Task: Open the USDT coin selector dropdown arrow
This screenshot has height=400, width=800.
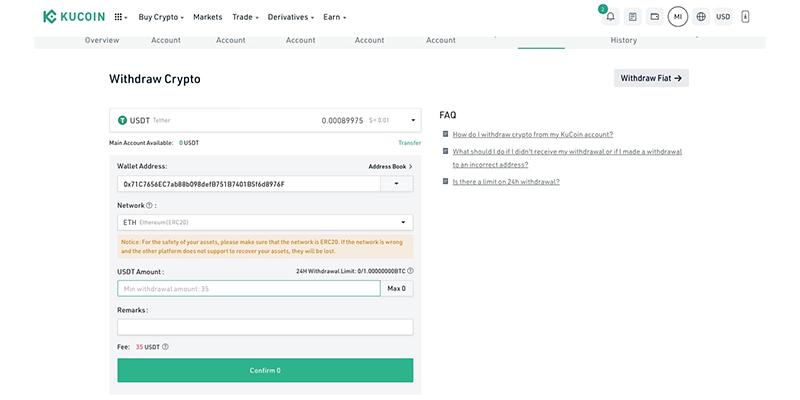Action: 413,121
